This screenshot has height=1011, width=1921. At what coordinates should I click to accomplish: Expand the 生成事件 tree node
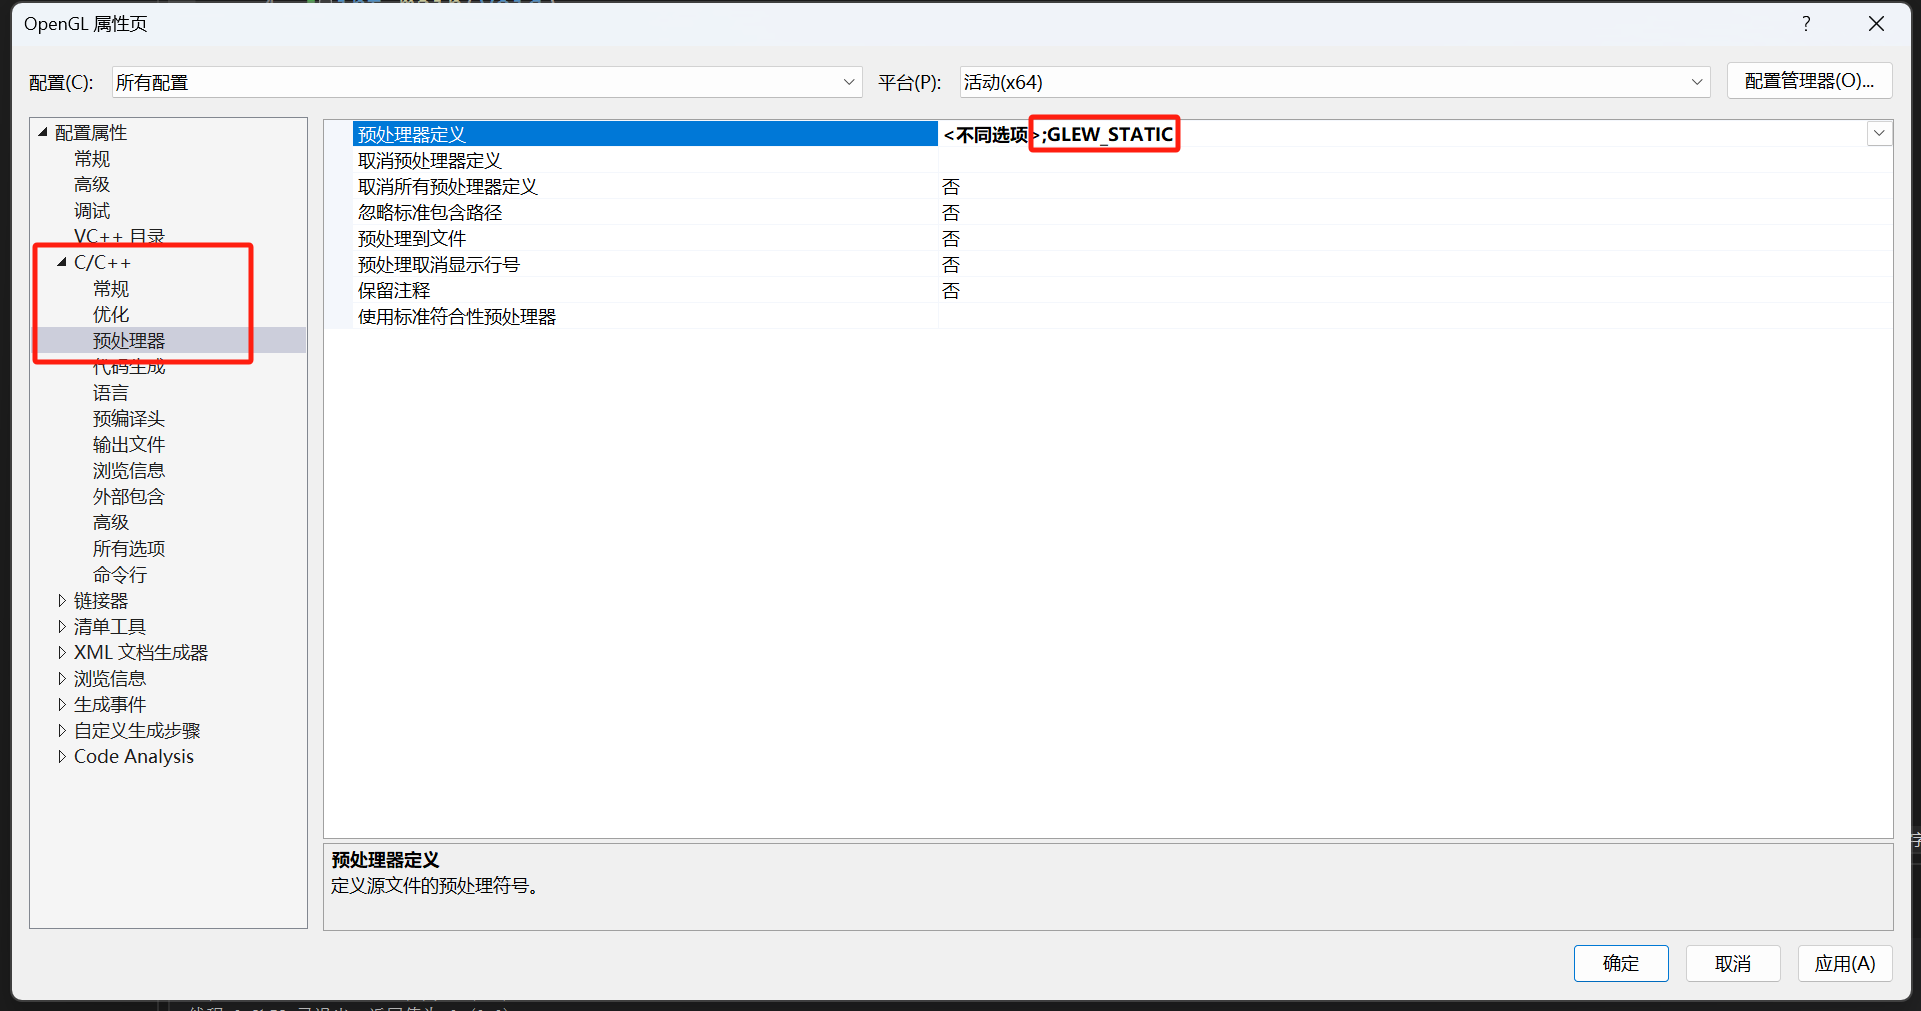(x=62, y=704)
